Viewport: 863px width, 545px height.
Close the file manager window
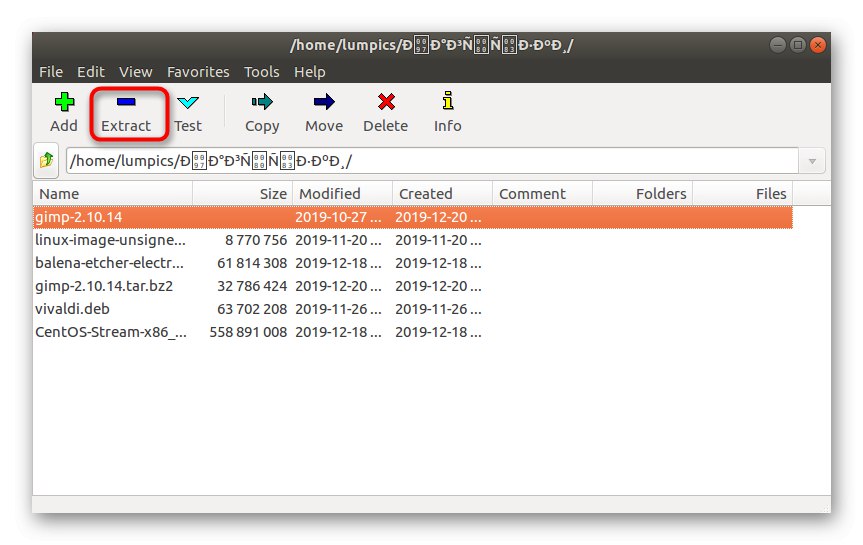pyautogui.click(x=818, y=45)
